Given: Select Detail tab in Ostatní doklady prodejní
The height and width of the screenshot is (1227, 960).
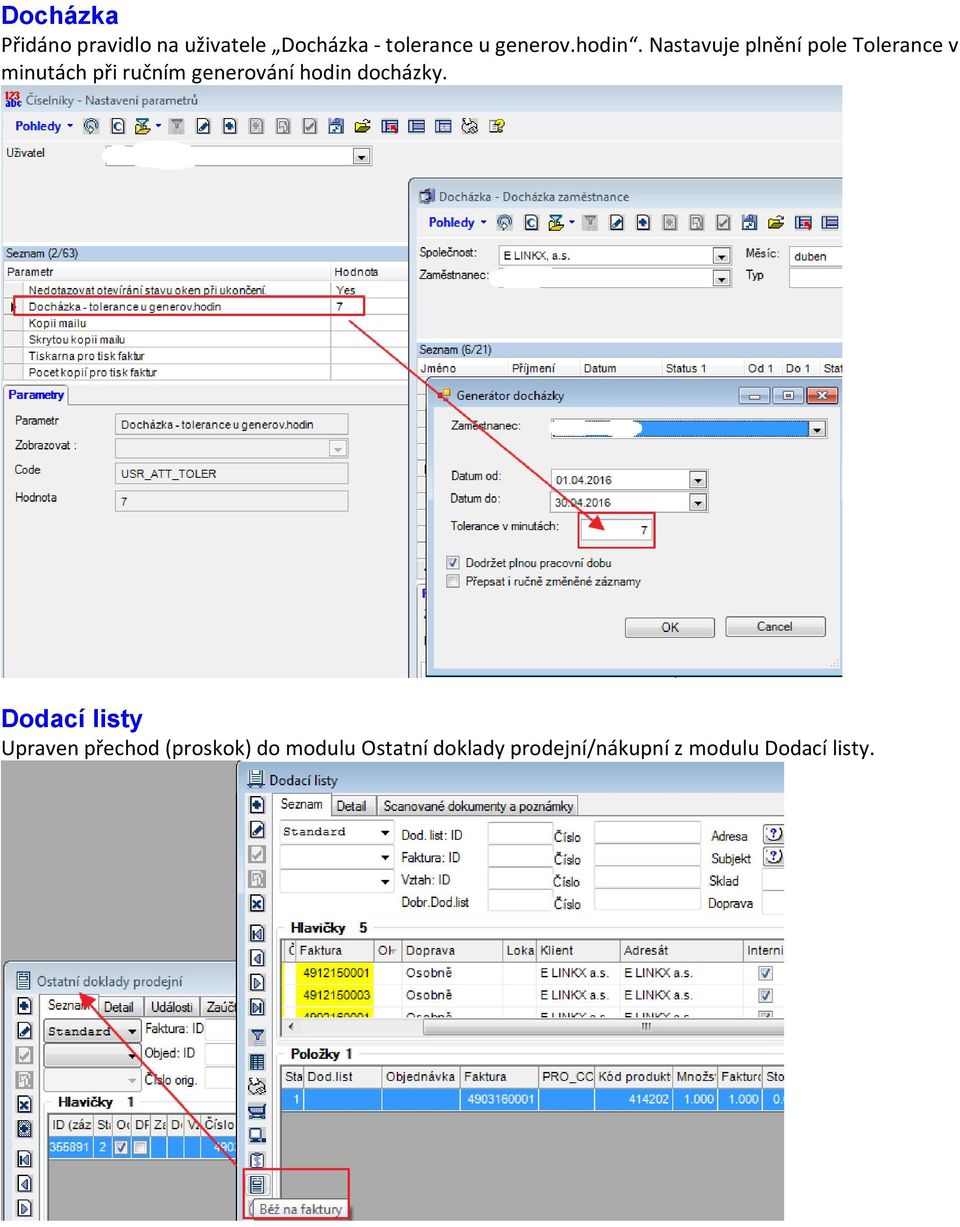Looking at the screenshot, I should [x=118, y=1007].
